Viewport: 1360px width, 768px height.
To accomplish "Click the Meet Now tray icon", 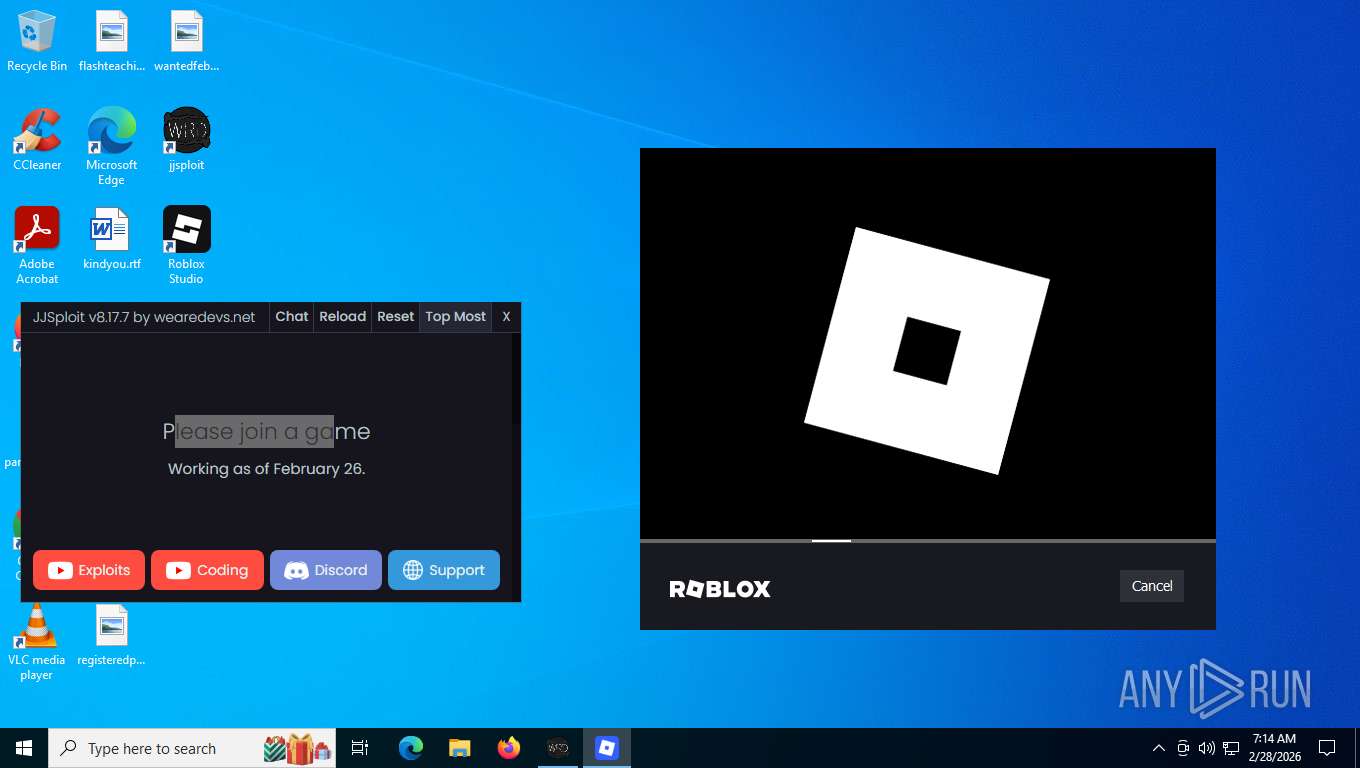I will [x=1183, y=748].
